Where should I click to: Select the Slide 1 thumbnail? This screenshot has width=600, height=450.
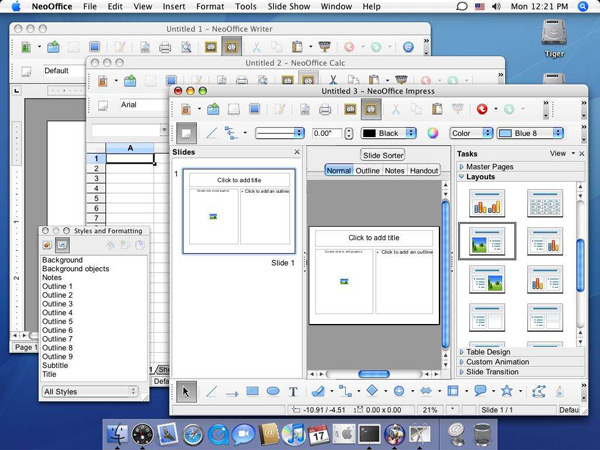pyautogui.click(x=239, y=211)
